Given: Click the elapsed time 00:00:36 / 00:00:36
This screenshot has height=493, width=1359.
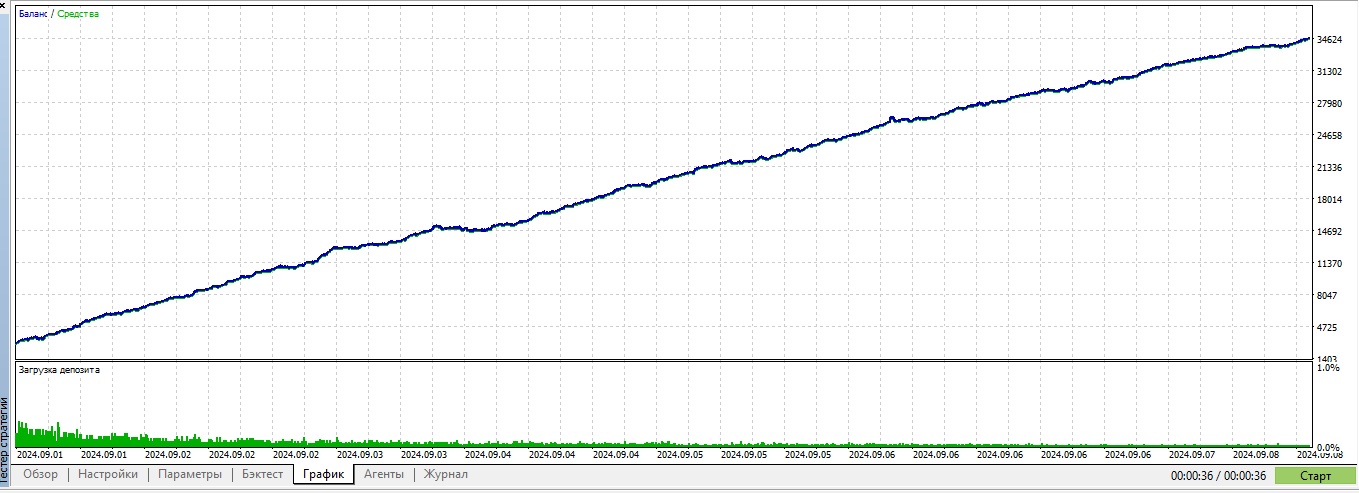Looking at the screenshot, I should (x=1219, y=476).
